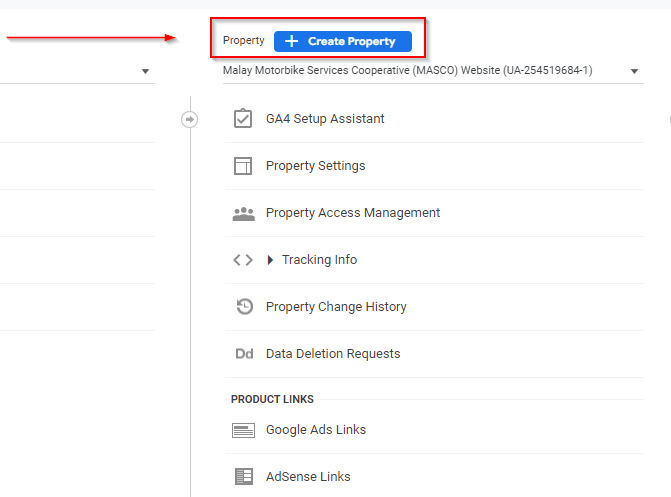
Task: Open GA4 Setup Assistant
Action: [325, 119]
